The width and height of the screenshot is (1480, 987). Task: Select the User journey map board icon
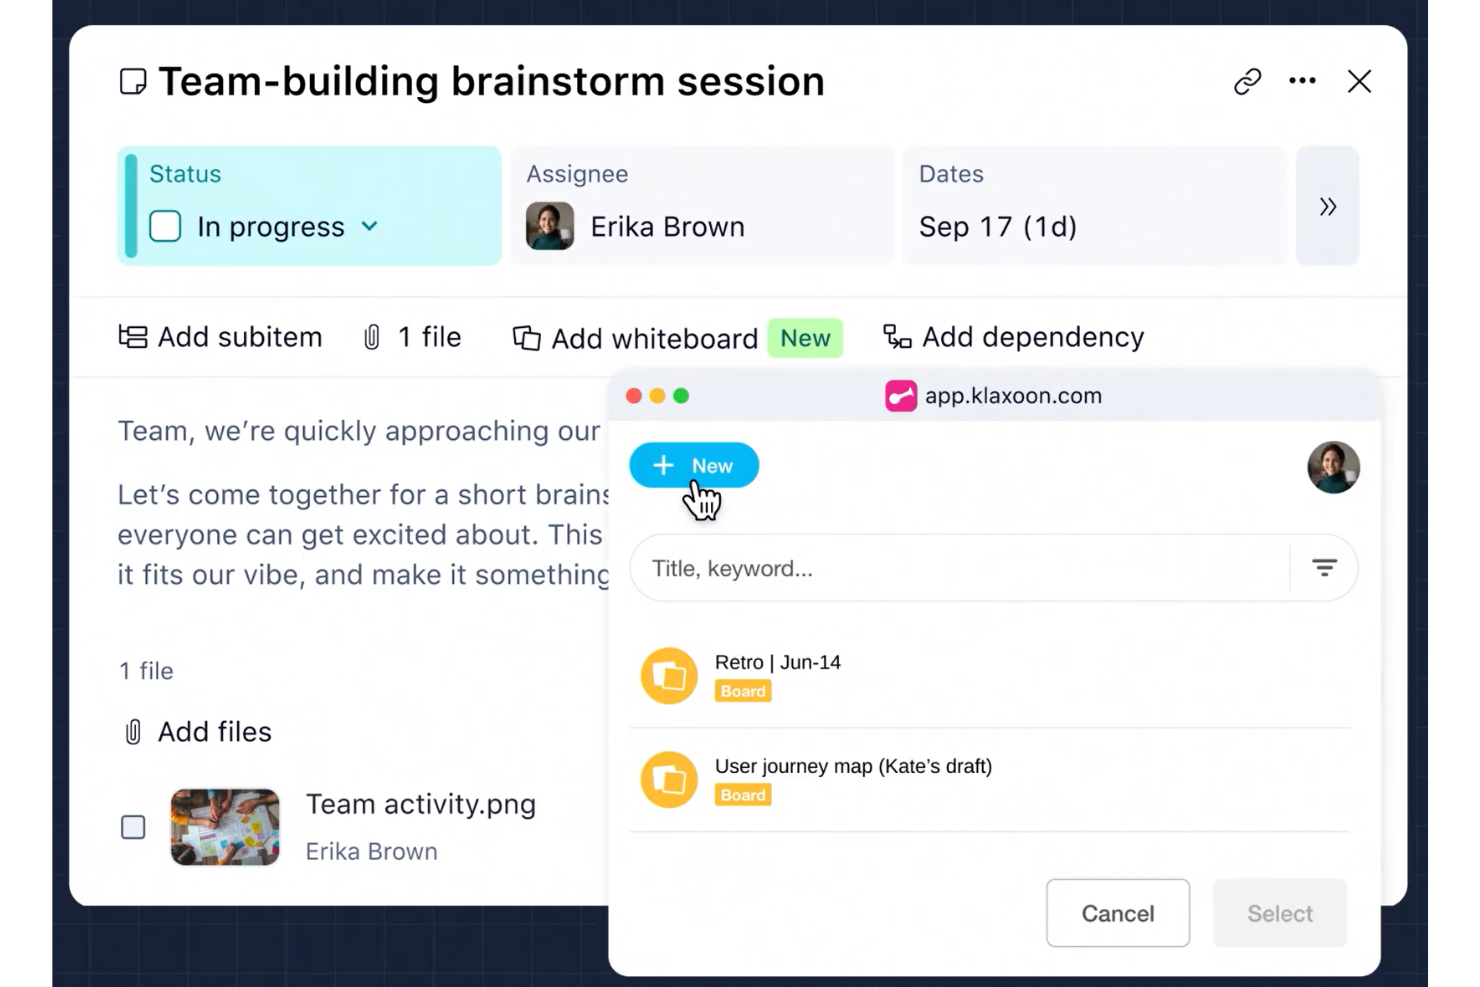click(x=669, y=780)
